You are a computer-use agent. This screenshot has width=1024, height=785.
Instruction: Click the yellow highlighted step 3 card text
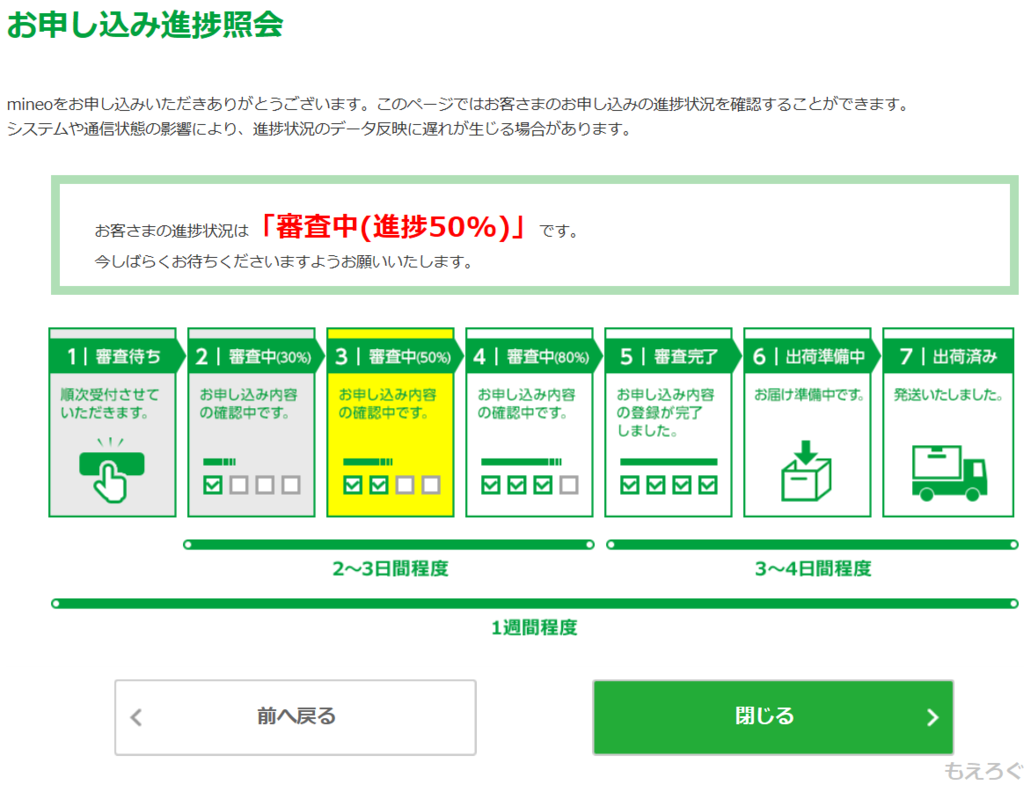pos(387,404)
